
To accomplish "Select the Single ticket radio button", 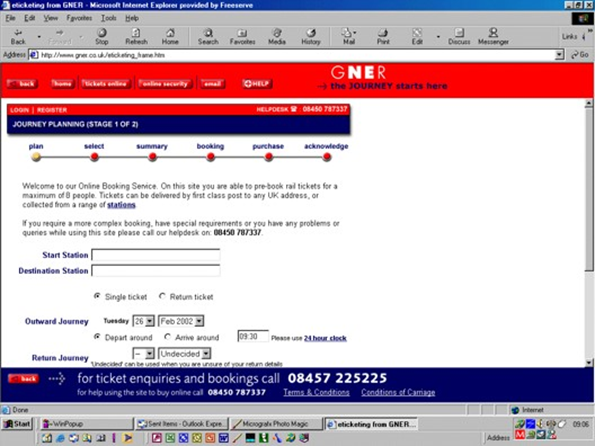I will coord(97,296).
